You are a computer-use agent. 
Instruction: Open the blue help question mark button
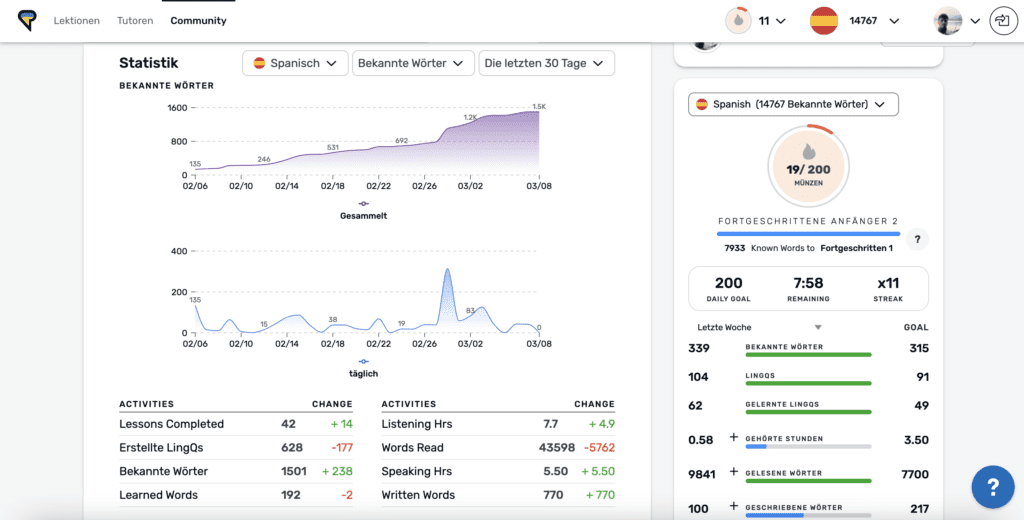click(992, 487)
